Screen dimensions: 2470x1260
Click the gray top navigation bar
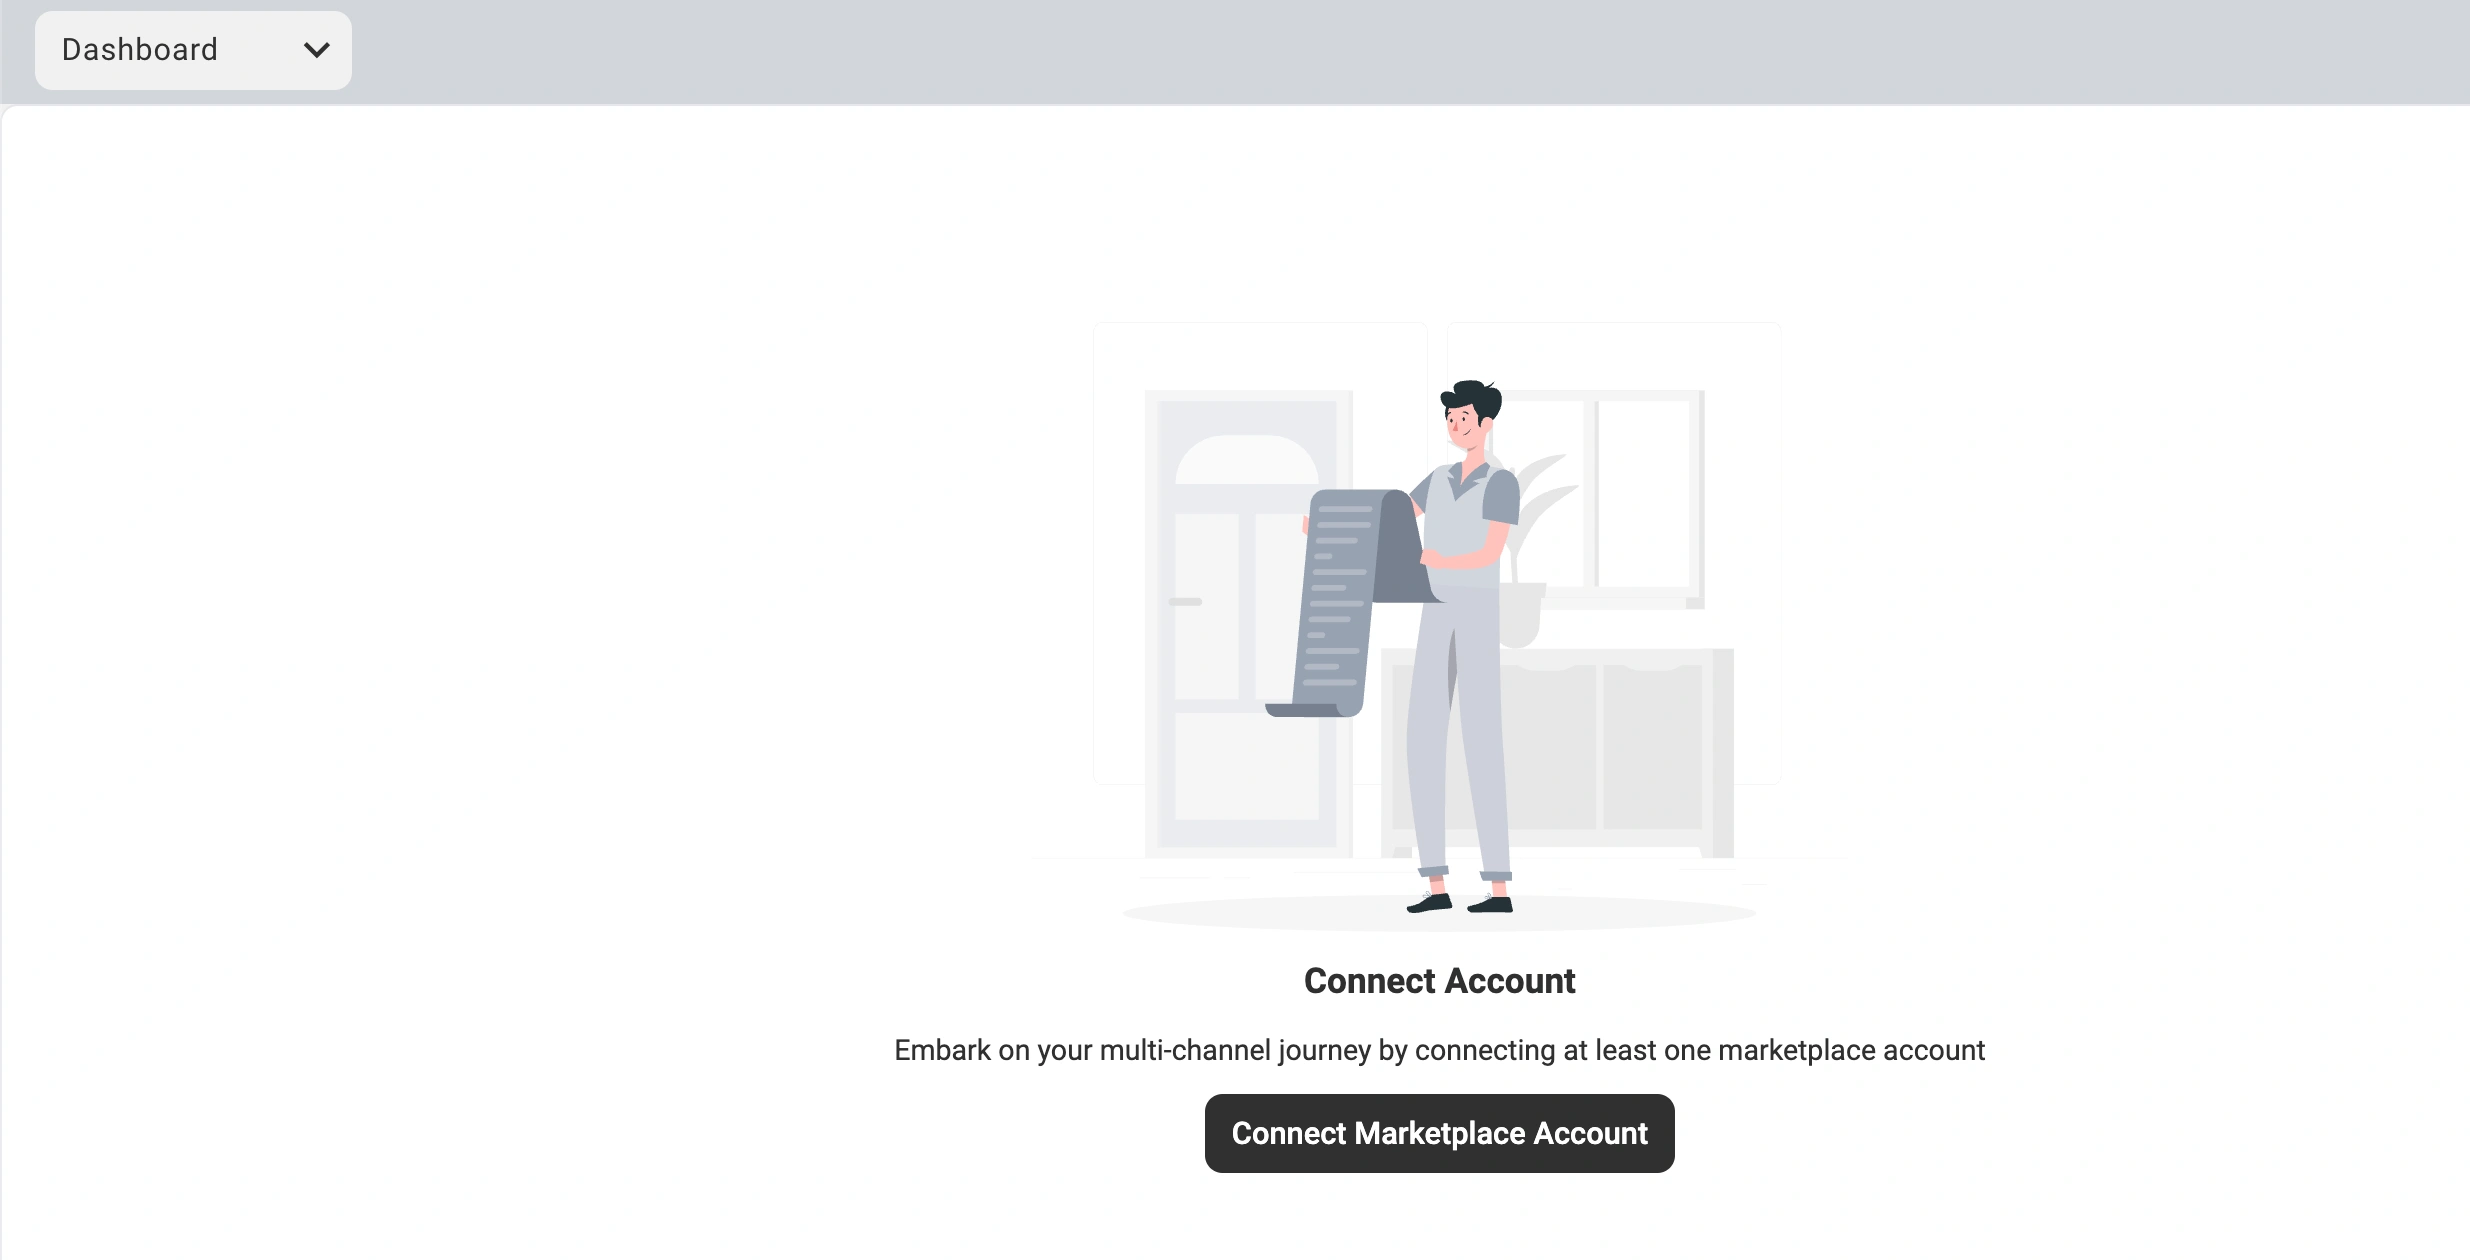pos(1200,50)
